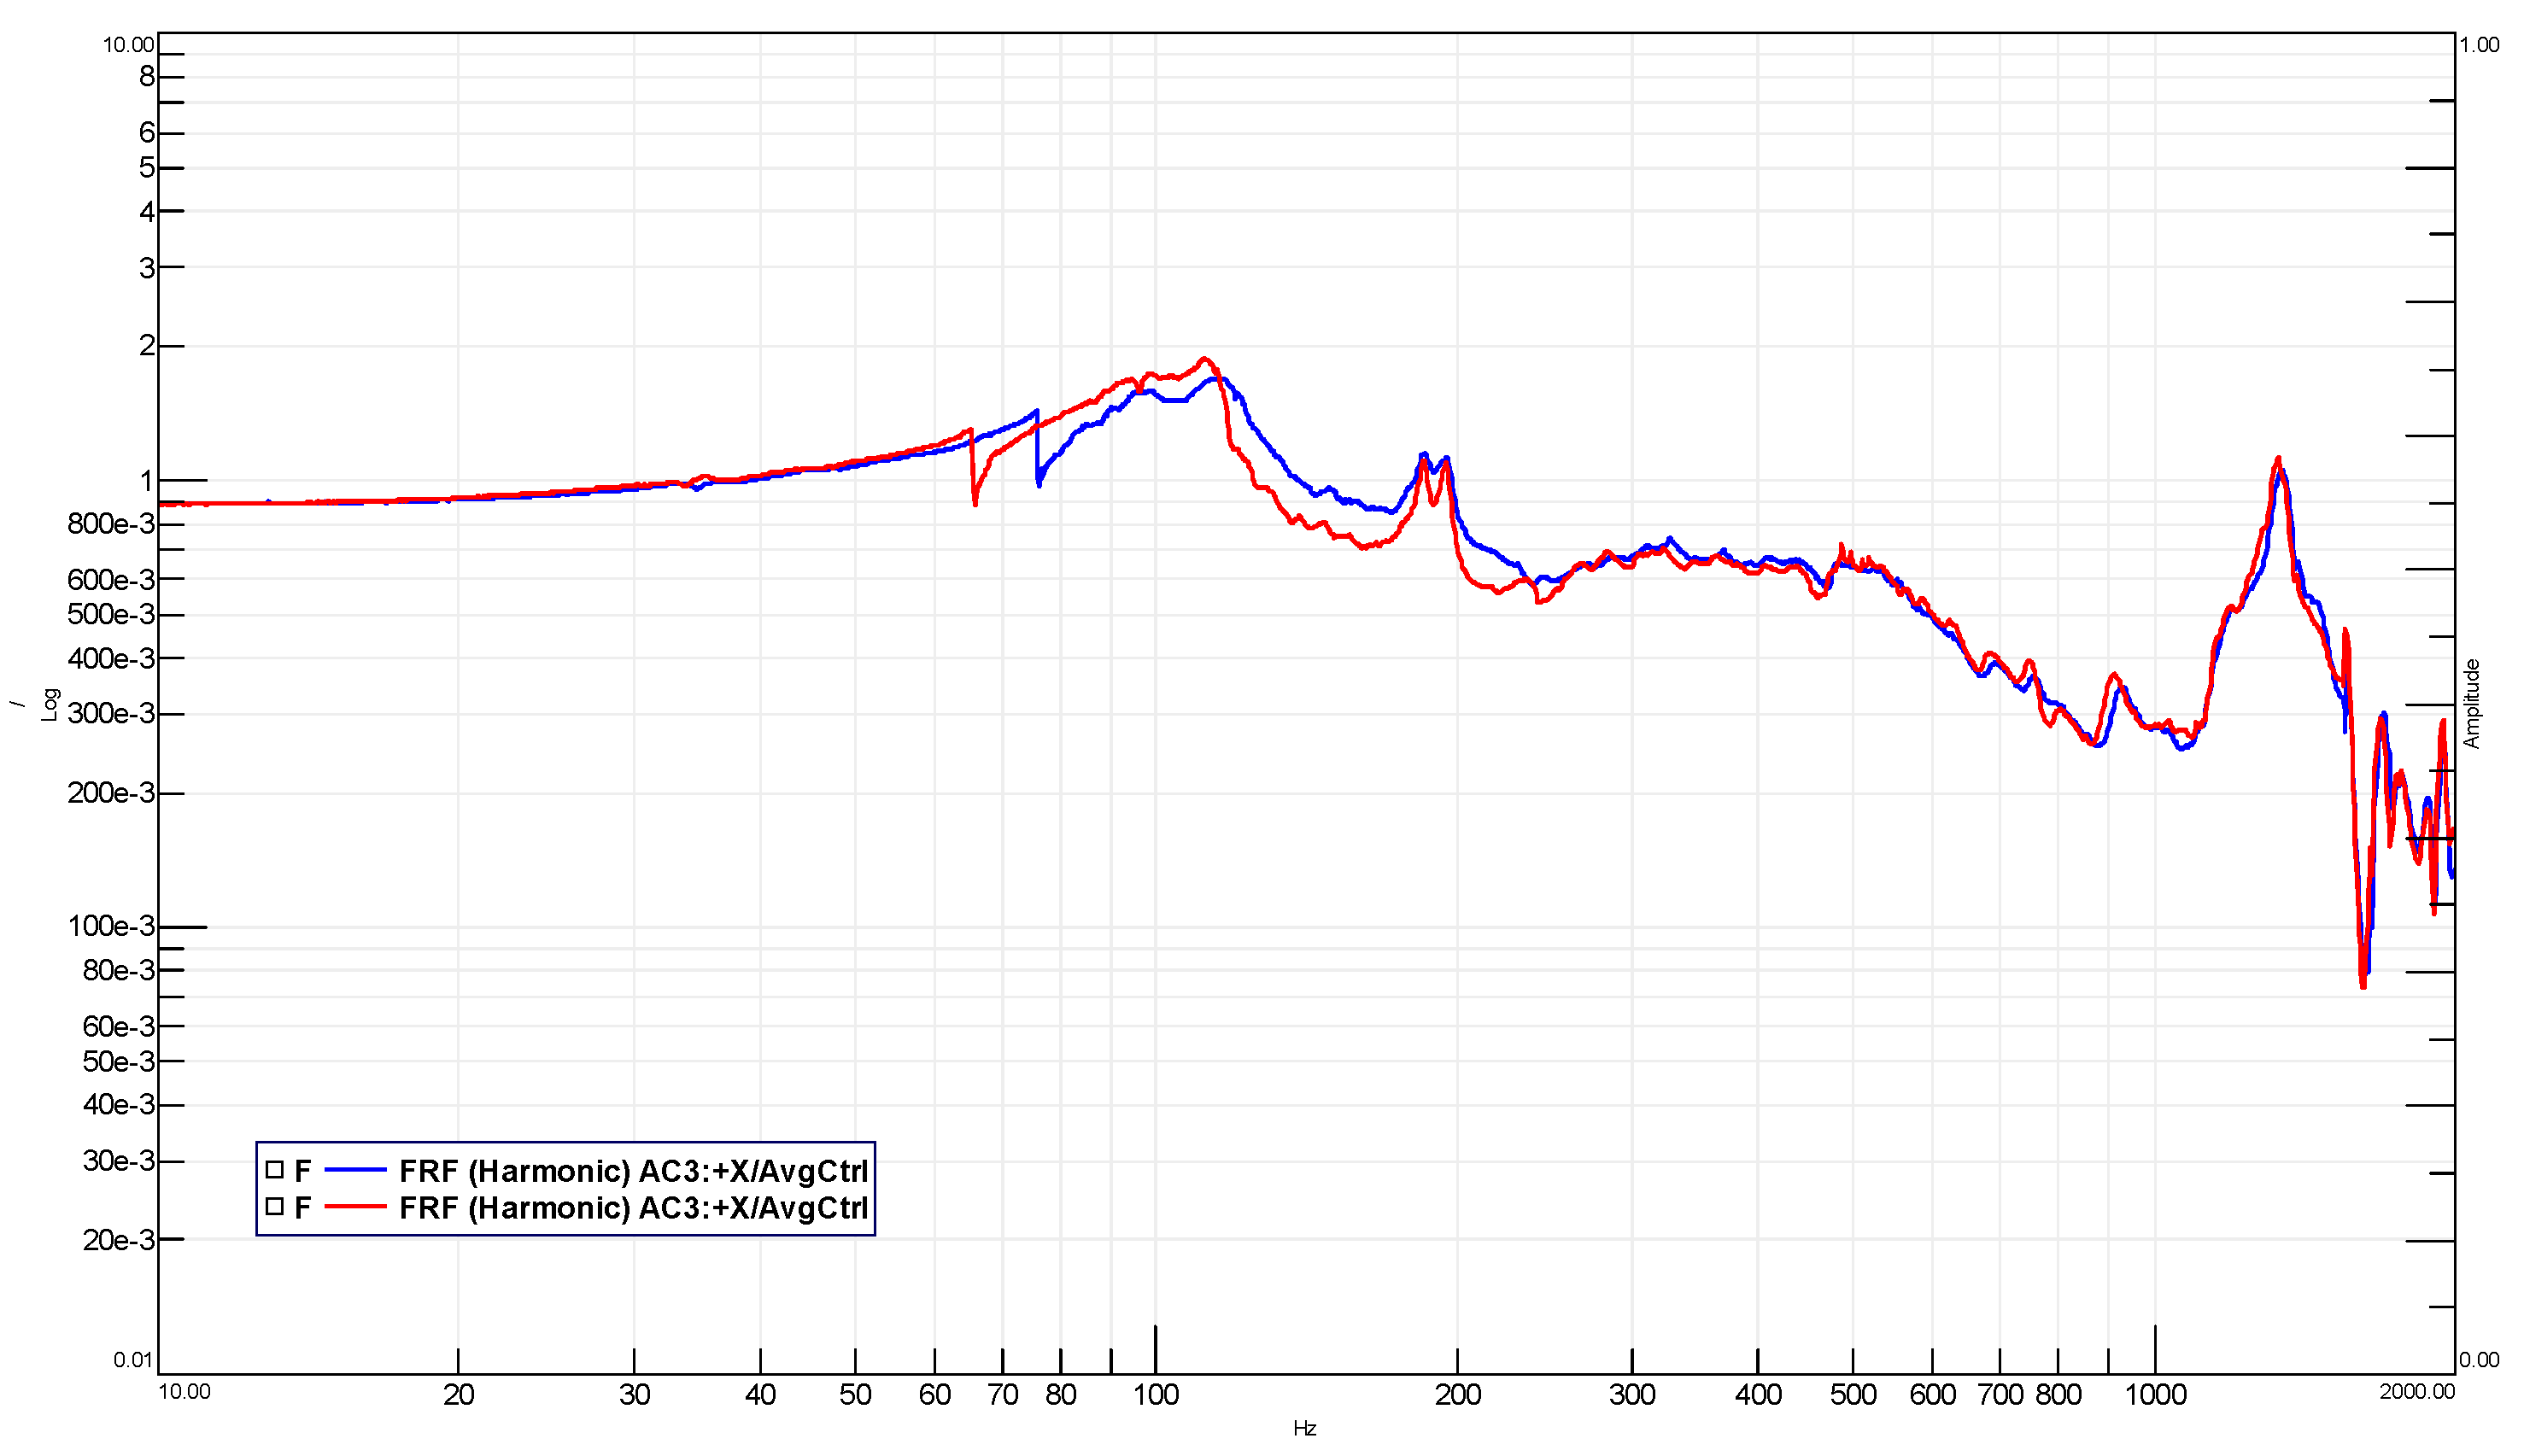Click the Amplitude label on right axis

tap(2471, 703)
